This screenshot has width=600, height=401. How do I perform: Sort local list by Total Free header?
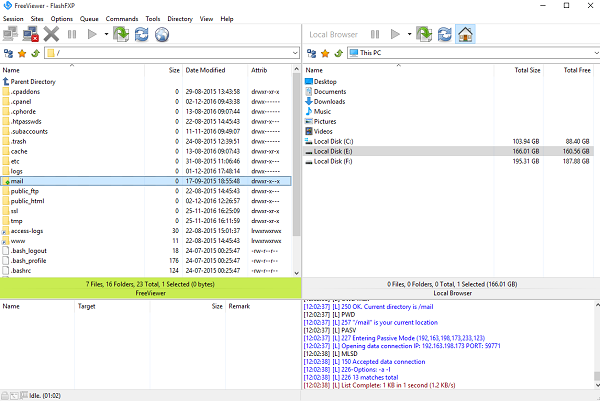[x=568, y=70]
